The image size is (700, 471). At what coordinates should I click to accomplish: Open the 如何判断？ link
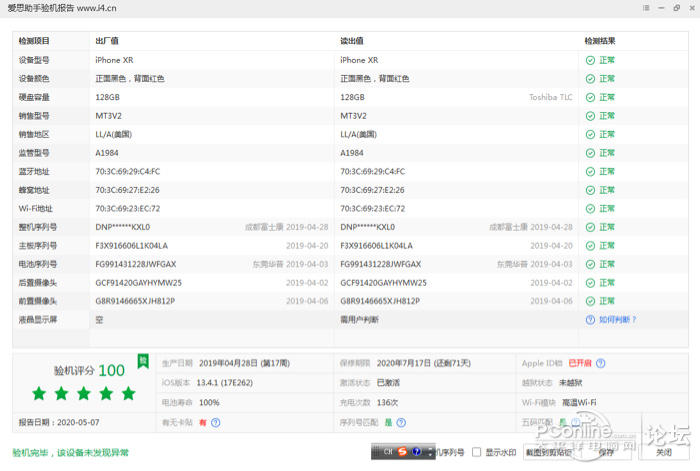pyautogui.click(x=617, y=320)
